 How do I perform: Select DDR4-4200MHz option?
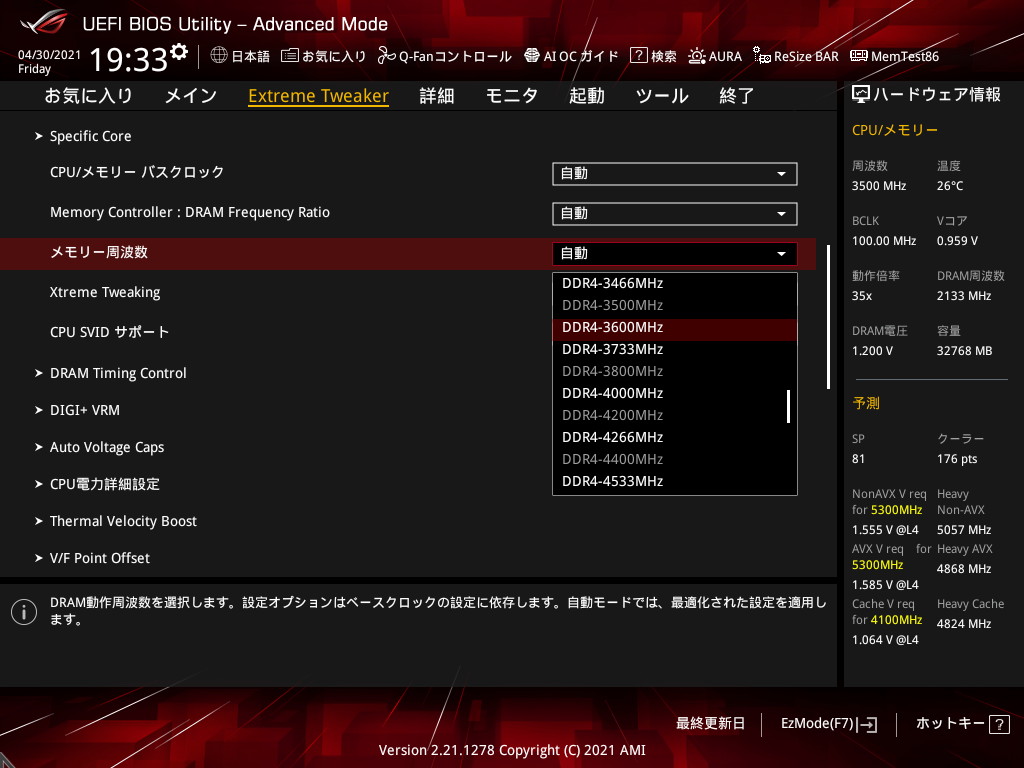pos(675,415)
